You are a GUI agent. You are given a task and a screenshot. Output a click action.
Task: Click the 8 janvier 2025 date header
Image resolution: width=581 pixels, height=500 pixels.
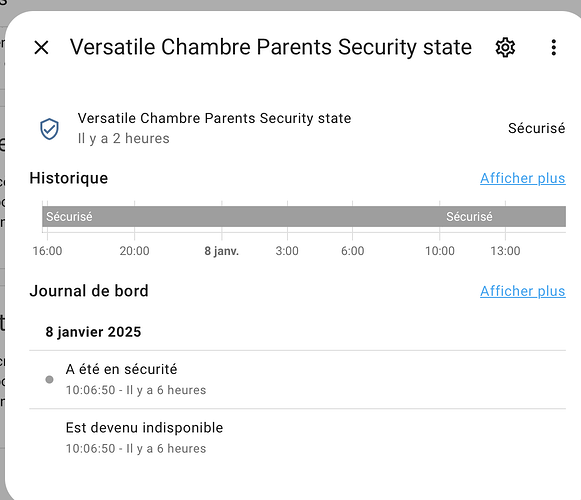pyautogui.click(x=93, y=332)
